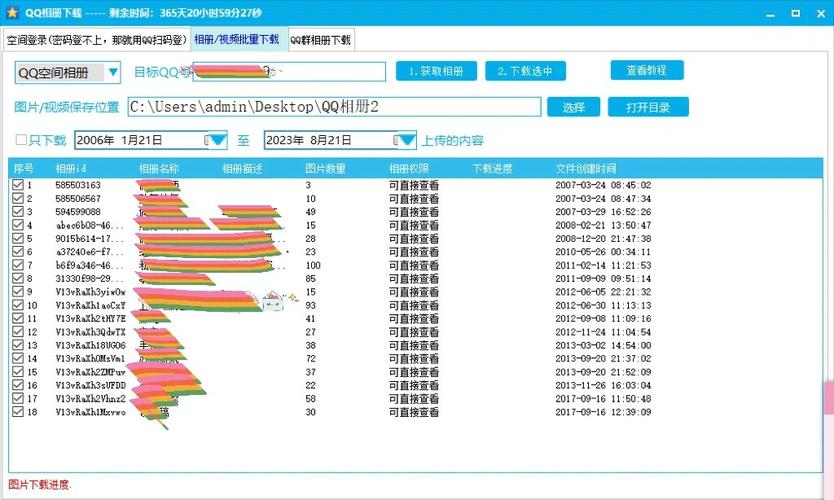
Task: Click the 下载进度 column header
Action: coord(493,169)
